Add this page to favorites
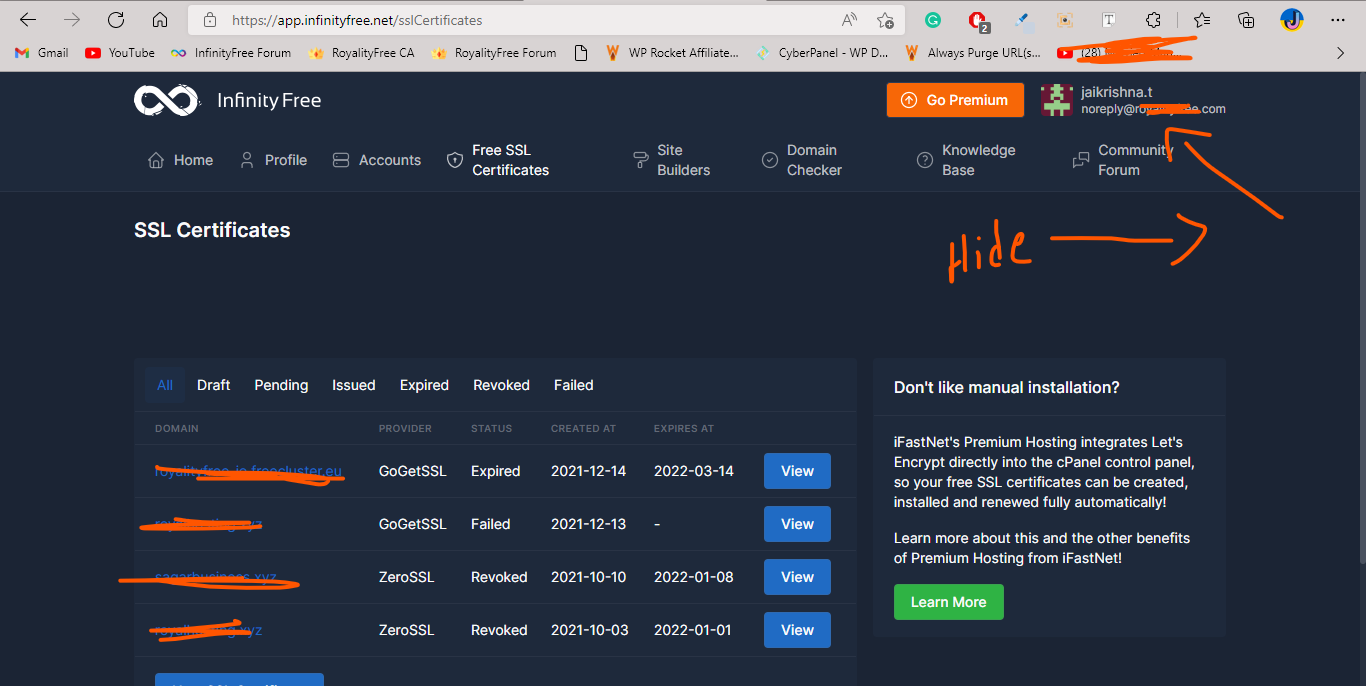1366x686 pixels. click(x=885, y=20)
